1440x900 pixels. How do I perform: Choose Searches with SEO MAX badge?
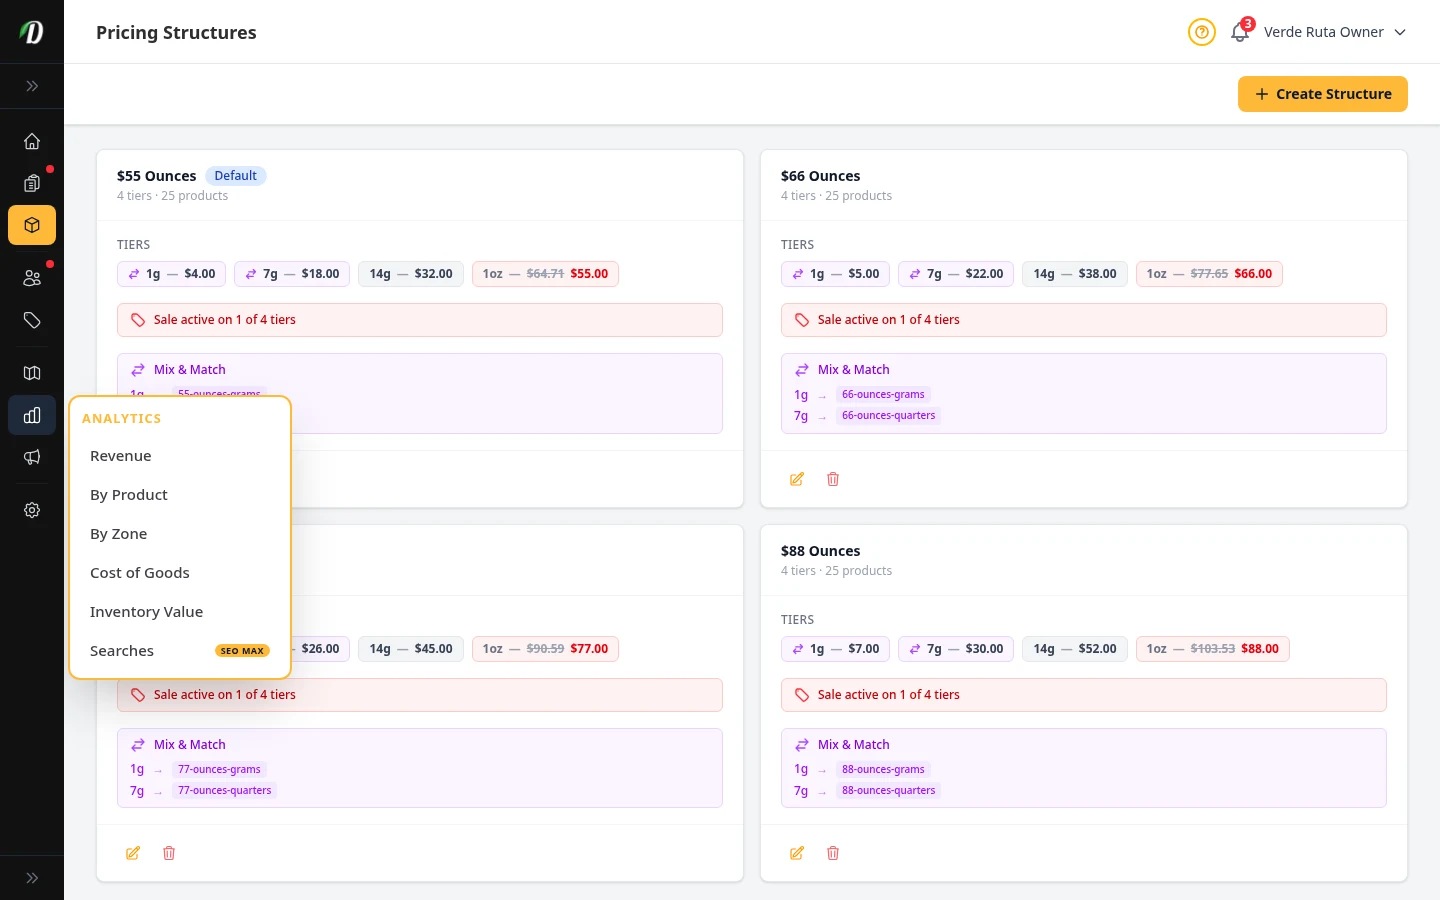(122, 650)
